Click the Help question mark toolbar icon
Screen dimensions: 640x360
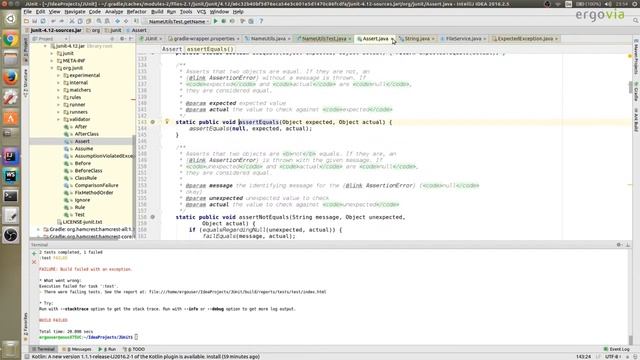tap(261, 21)
